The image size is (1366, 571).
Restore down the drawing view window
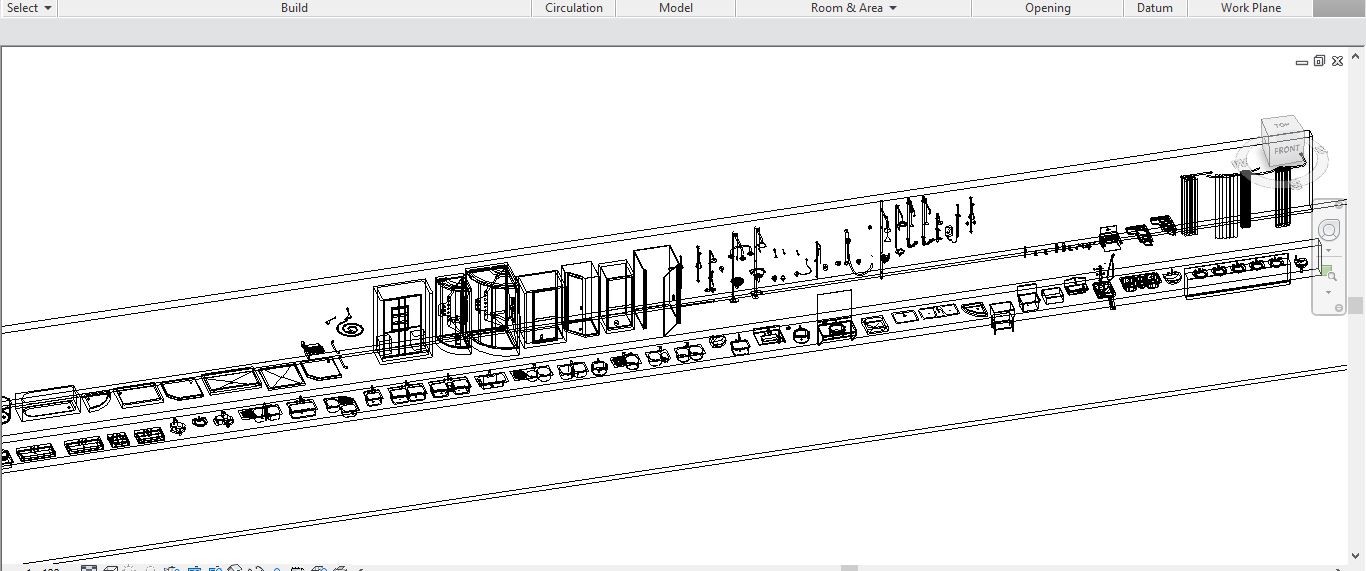(1319, 61)
